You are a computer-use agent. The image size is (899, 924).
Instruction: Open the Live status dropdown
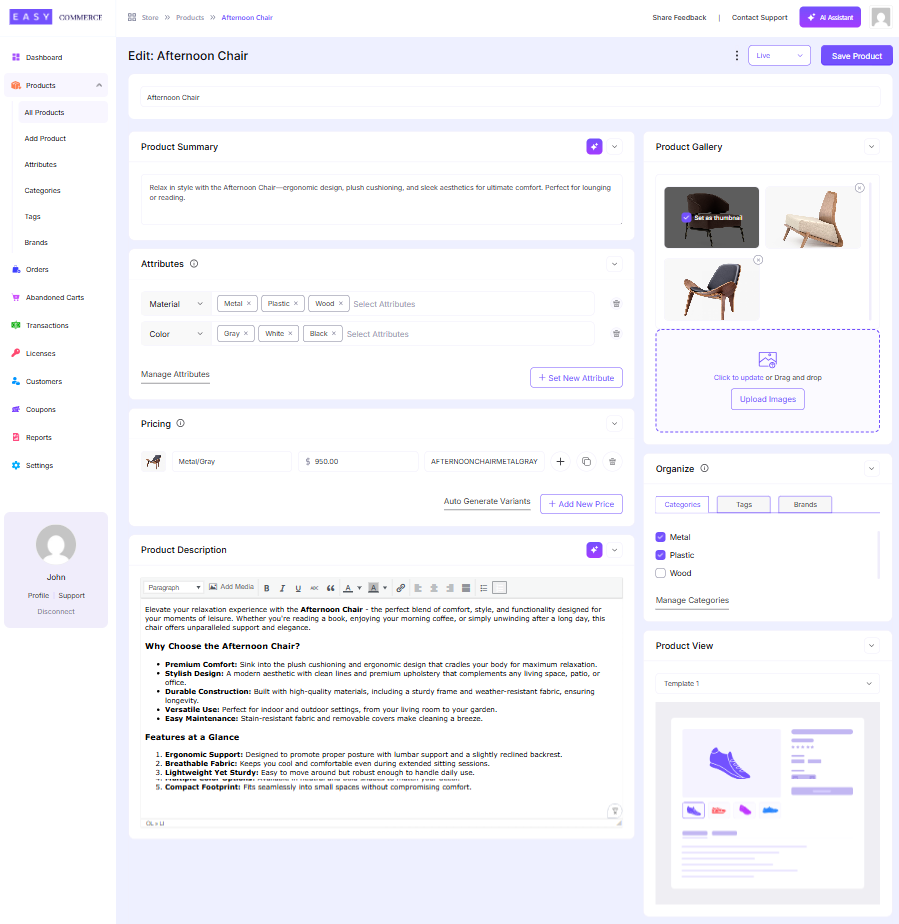[779, 55]
